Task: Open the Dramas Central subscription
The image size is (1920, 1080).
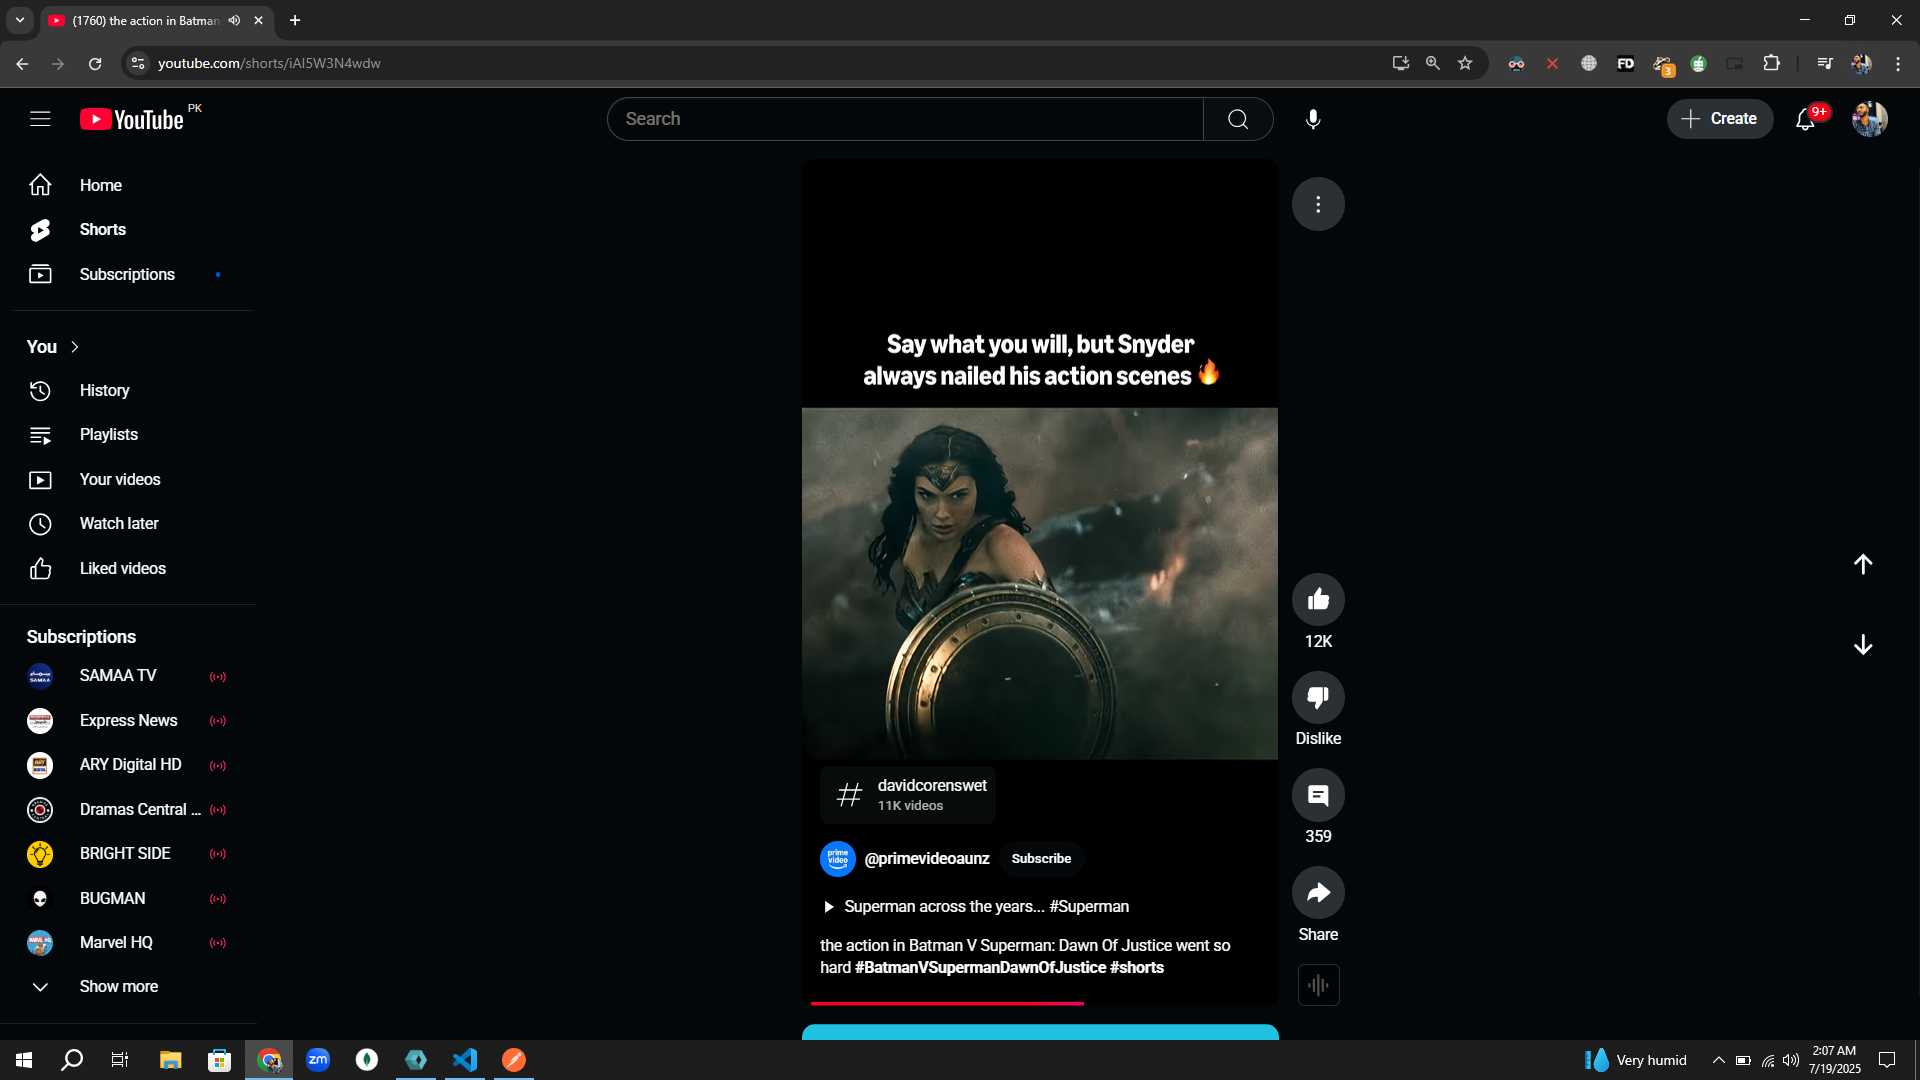Action: tap(128, 809)
